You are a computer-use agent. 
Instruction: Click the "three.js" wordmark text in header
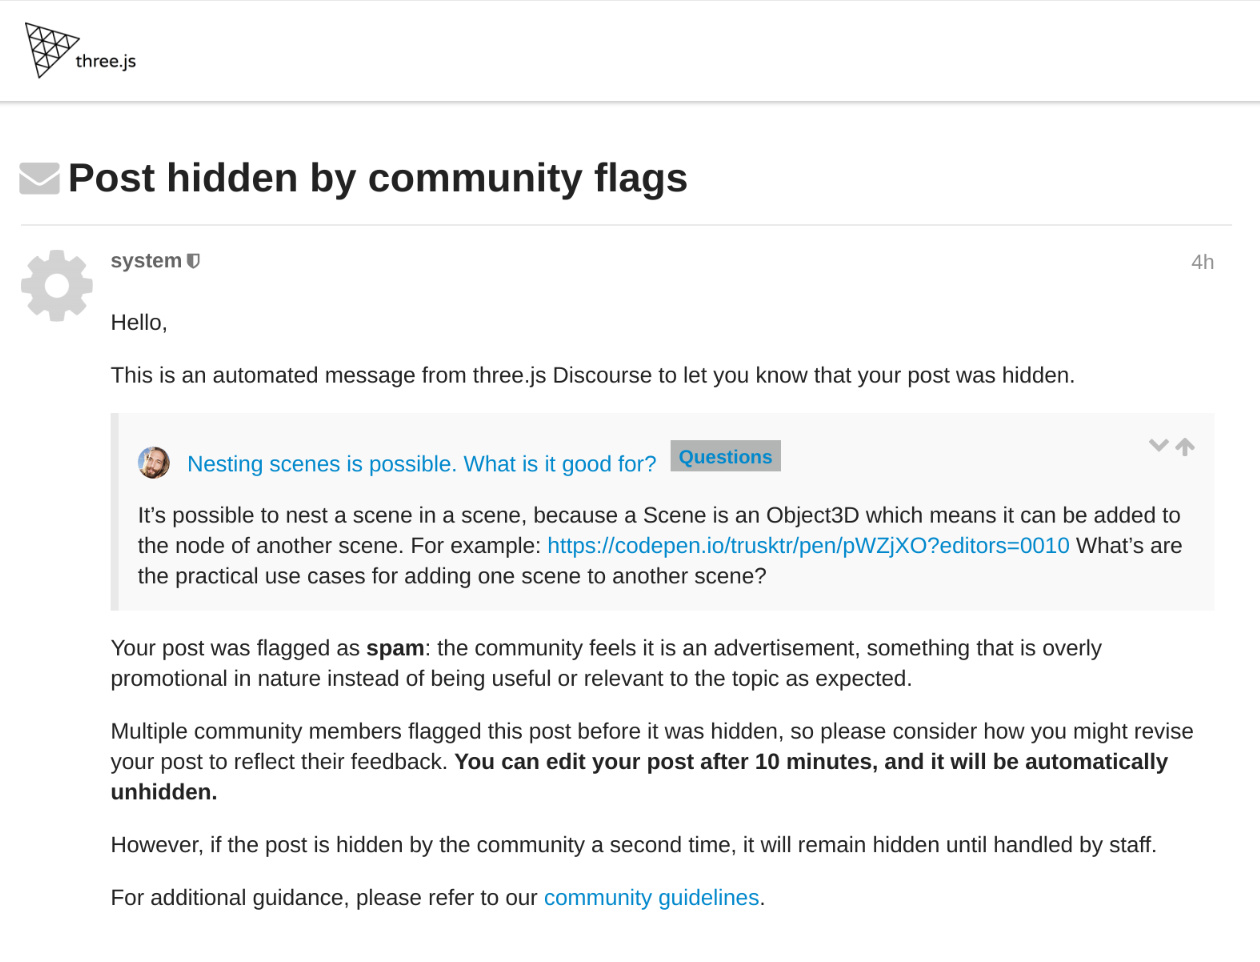(106, 61)
